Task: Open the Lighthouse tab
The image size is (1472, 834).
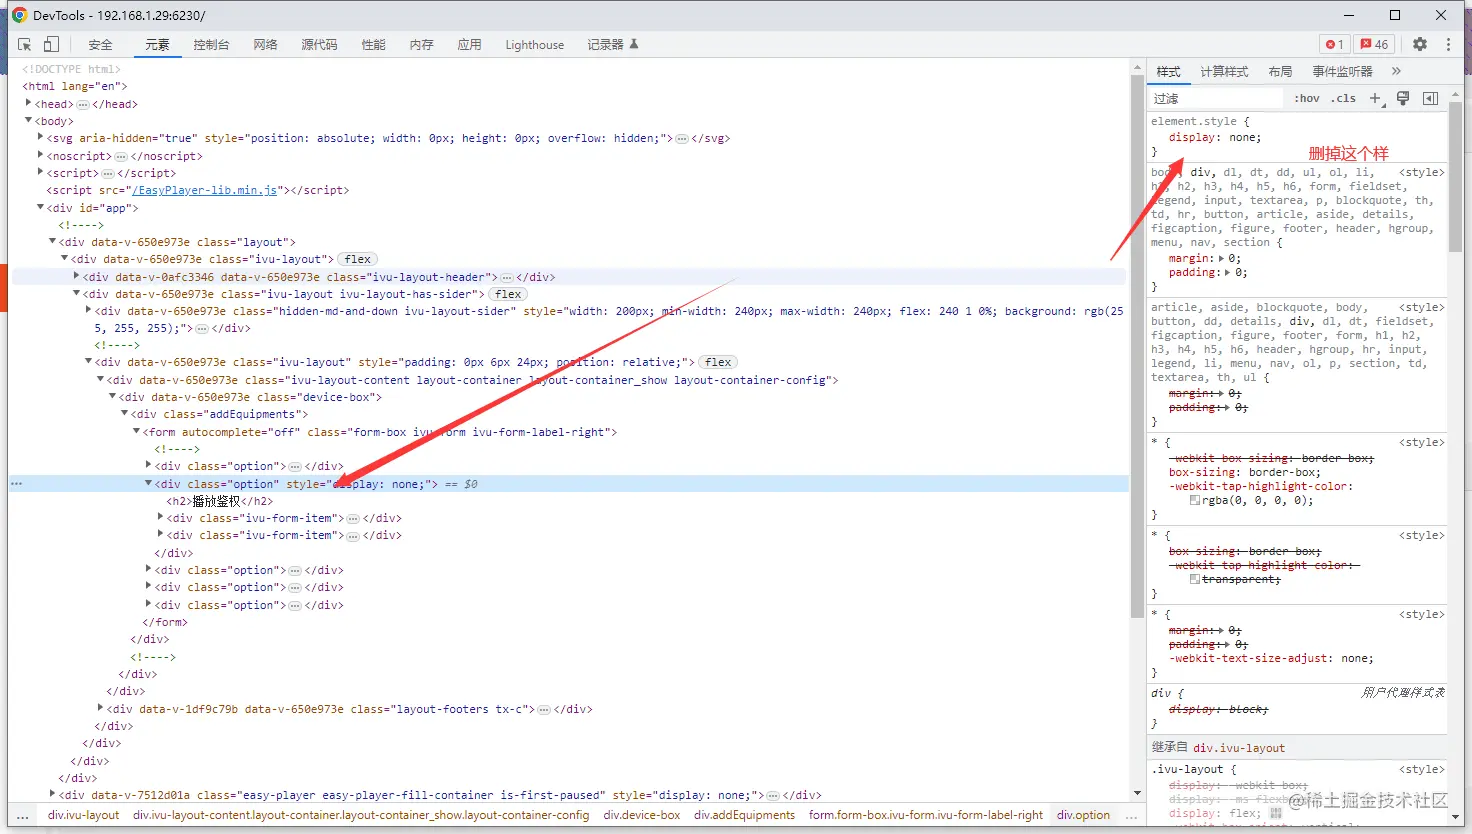Action: click(534, 44)
